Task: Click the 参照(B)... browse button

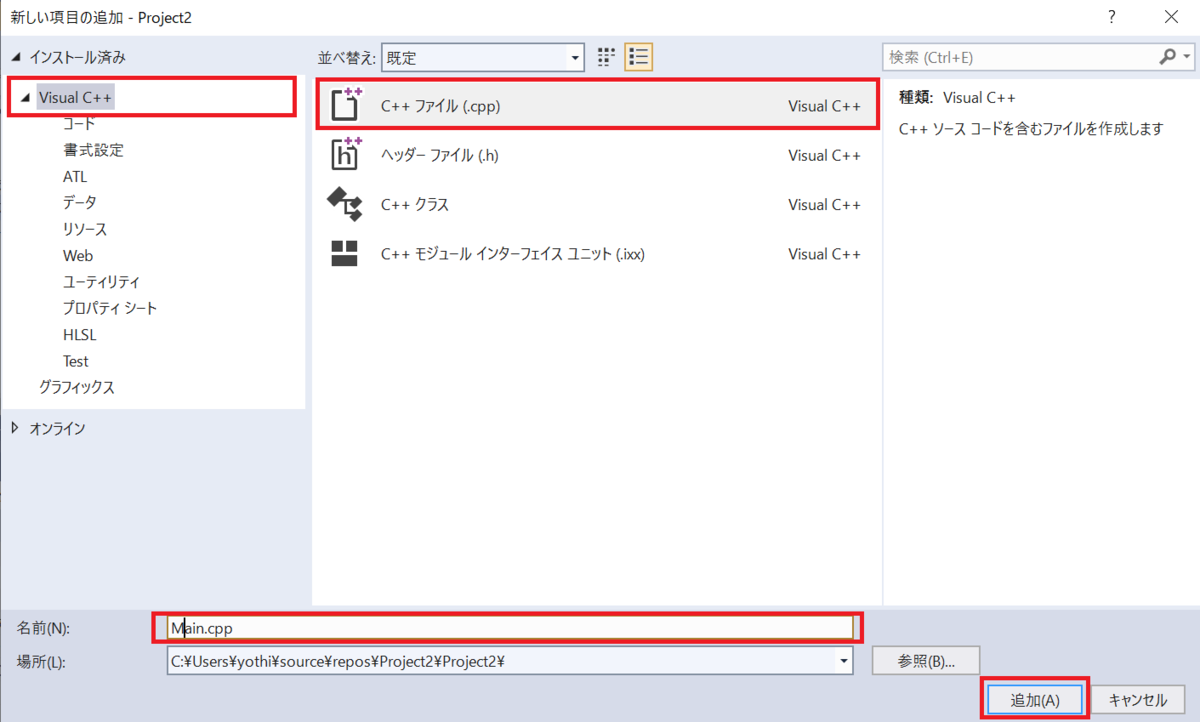Action: click(x=926, y=660)
